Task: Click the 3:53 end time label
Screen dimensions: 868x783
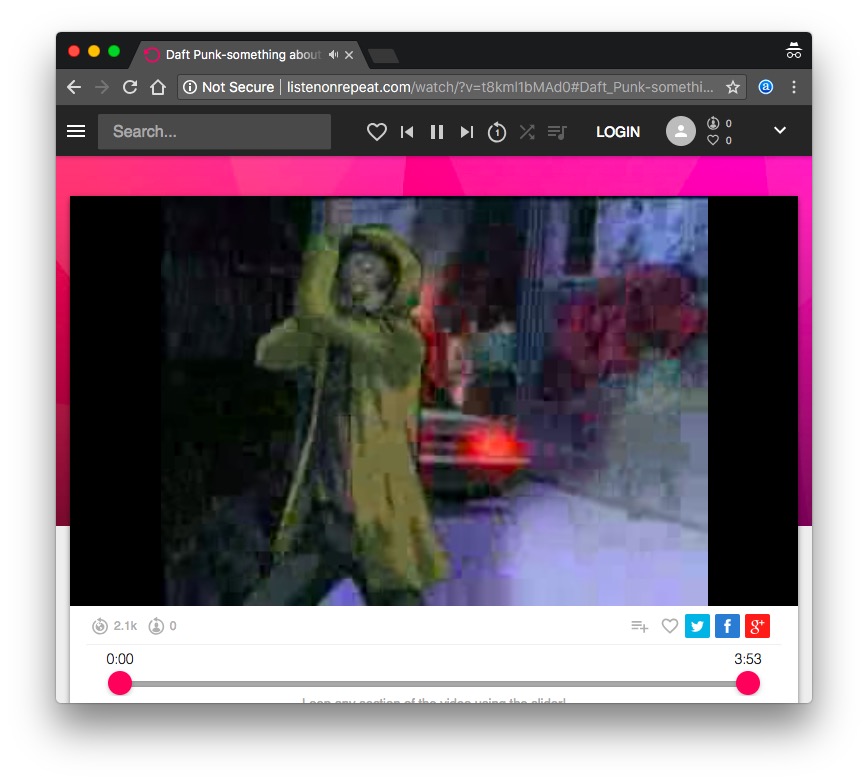Action: point(748,659)
